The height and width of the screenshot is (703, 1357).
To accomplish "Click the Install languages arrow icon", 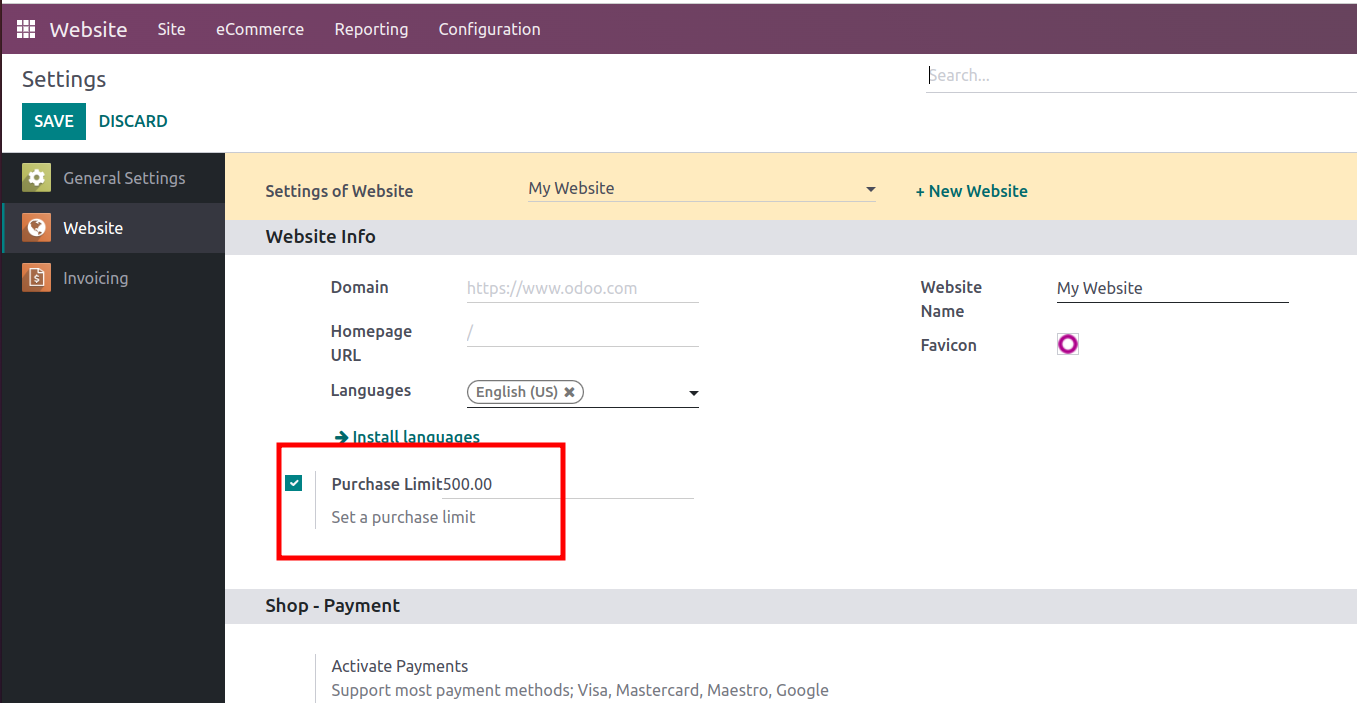I will click(x=341, y=437).
